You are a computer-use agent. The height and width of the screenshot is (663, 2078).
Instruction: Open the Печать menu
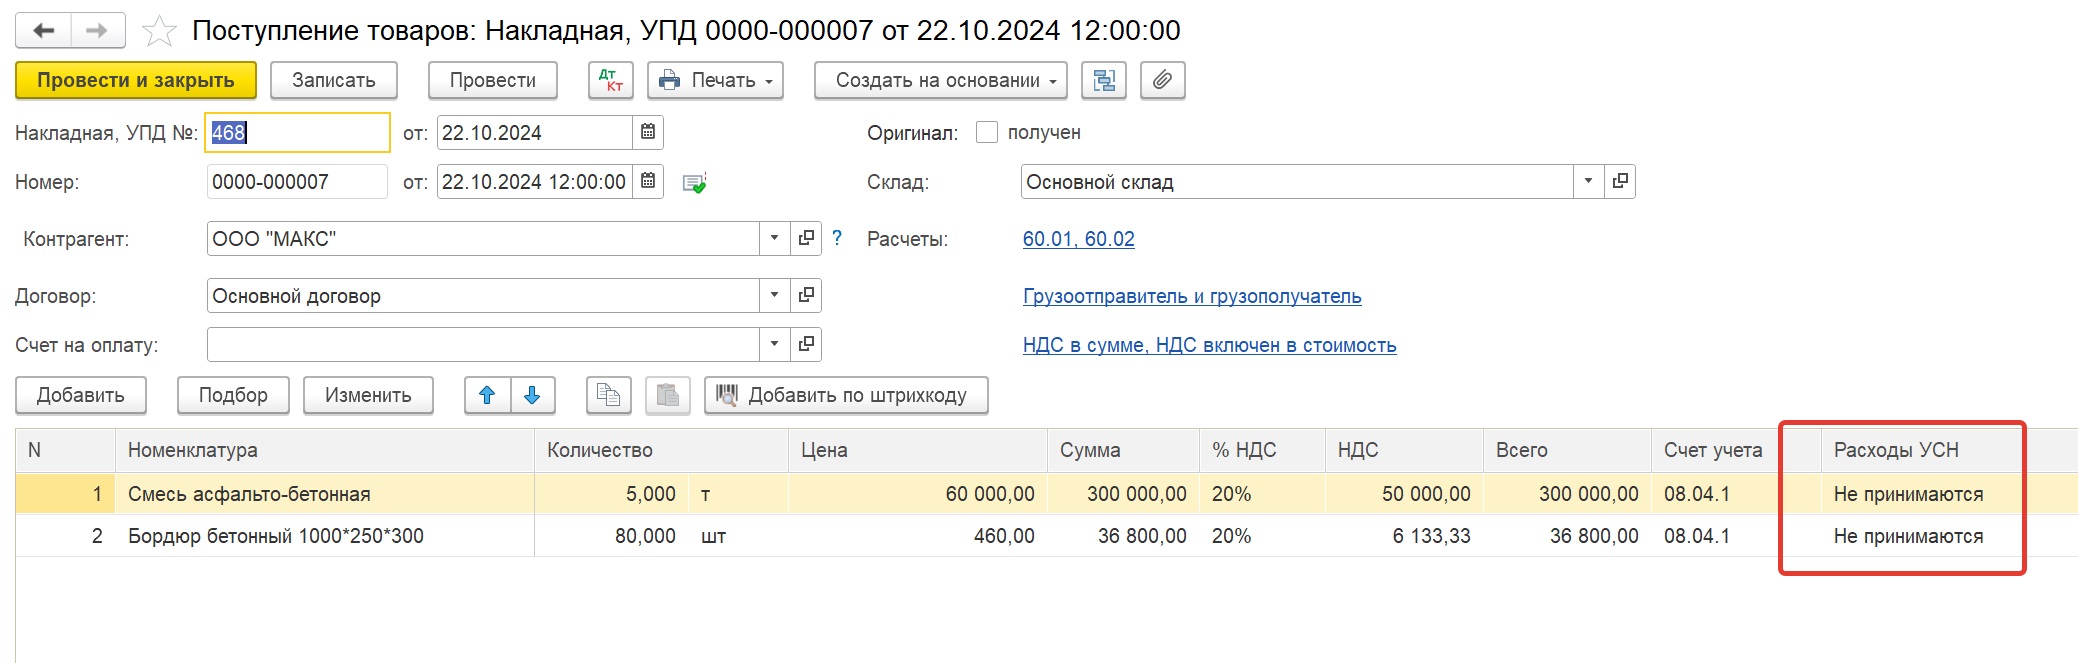715,80
